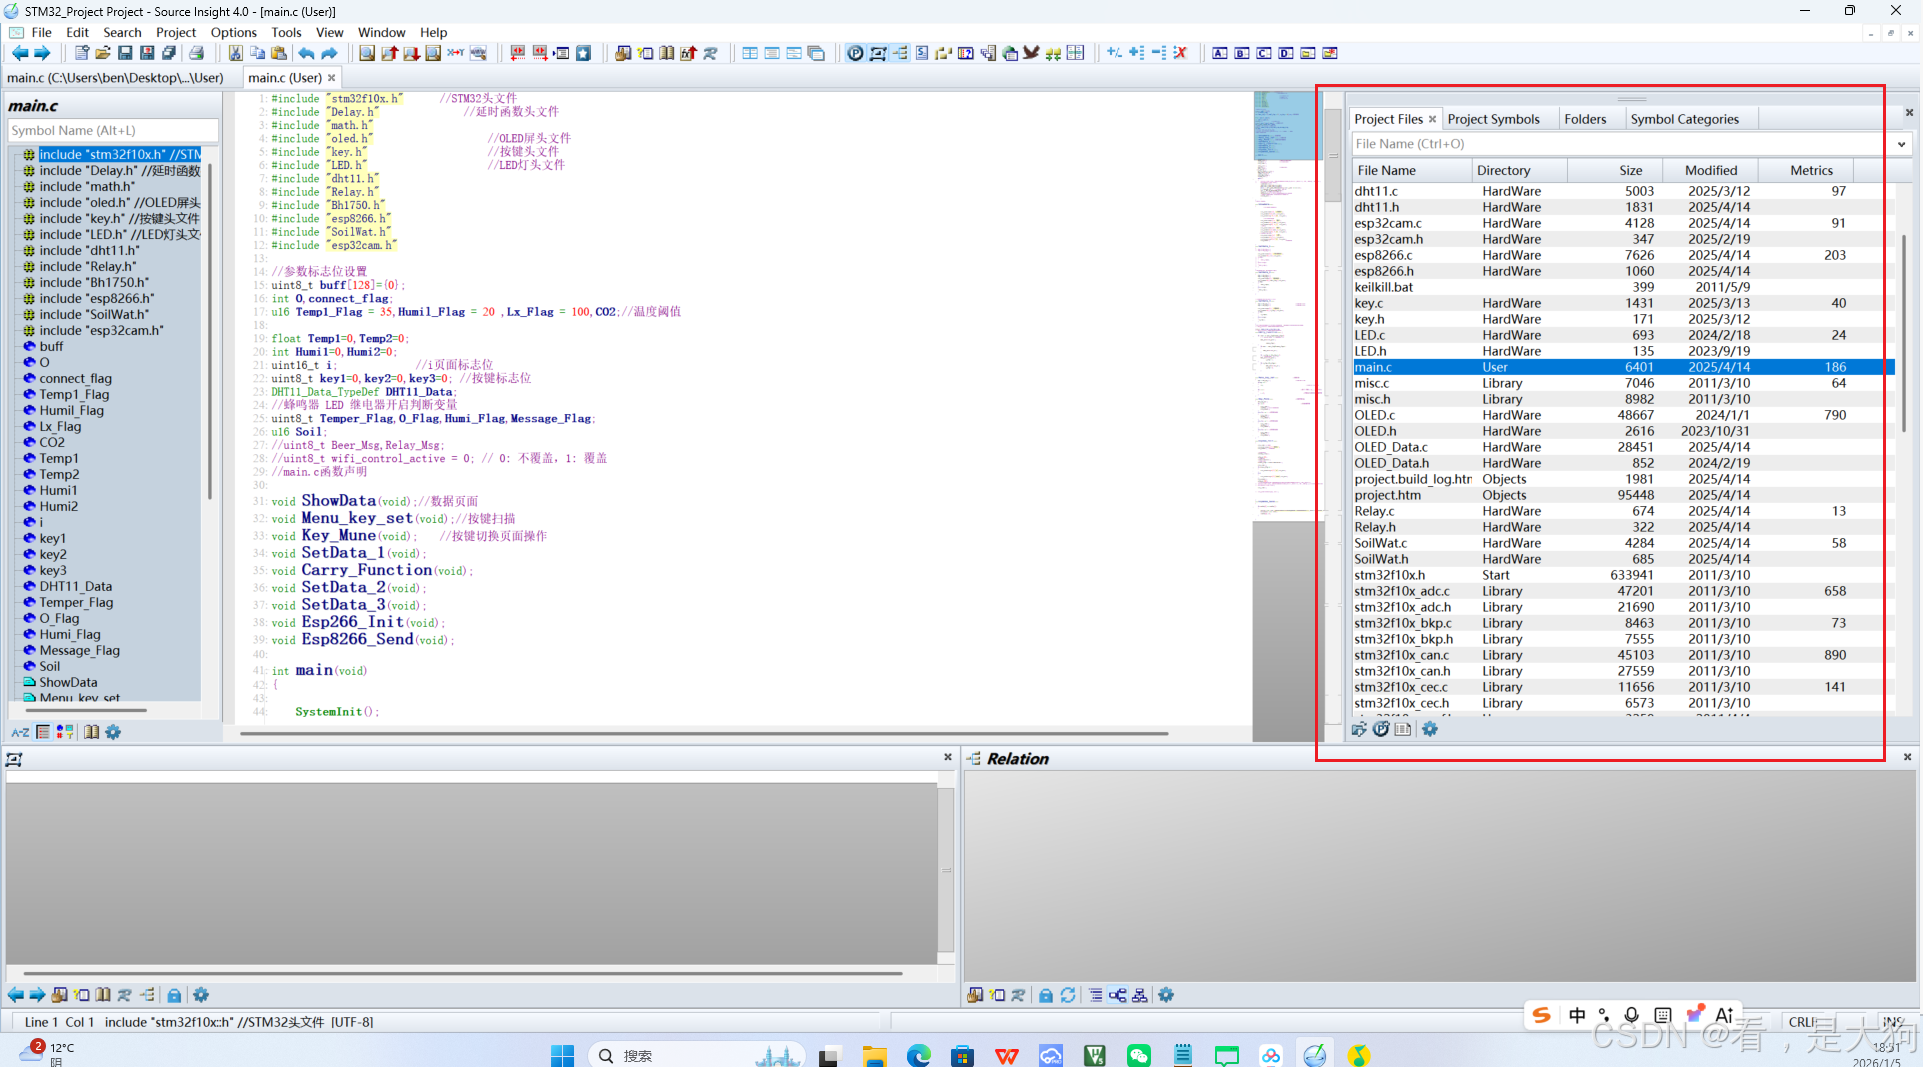
Task: Close the main.c (User) tab
Action: tap(332, 77)
